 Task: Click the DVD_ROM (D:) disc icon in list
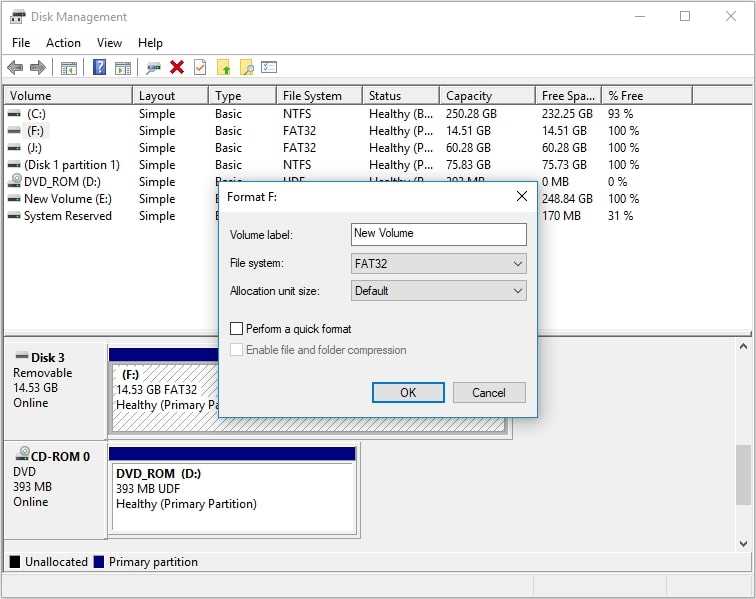[x=15, y=181]
